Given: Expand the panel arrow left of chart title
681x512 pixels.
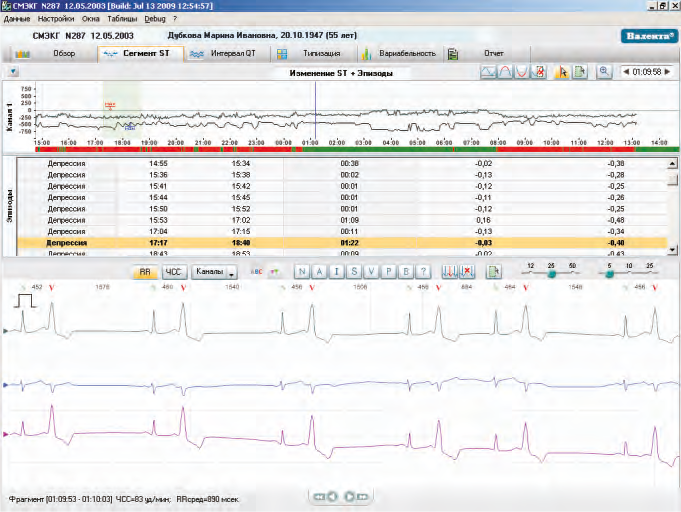Looking at the screenshot, I should [x=12, y=73].
